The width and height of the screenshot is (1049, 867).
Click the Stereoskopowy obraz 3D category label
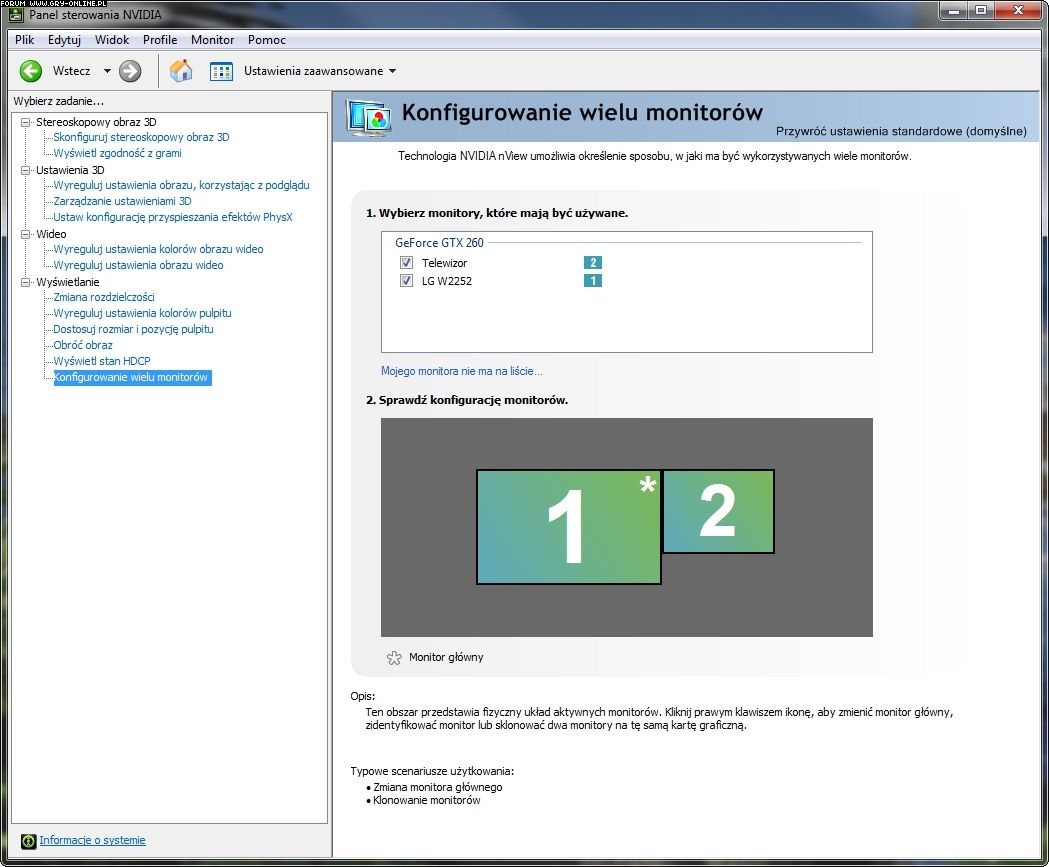click(x=96, y=122)
